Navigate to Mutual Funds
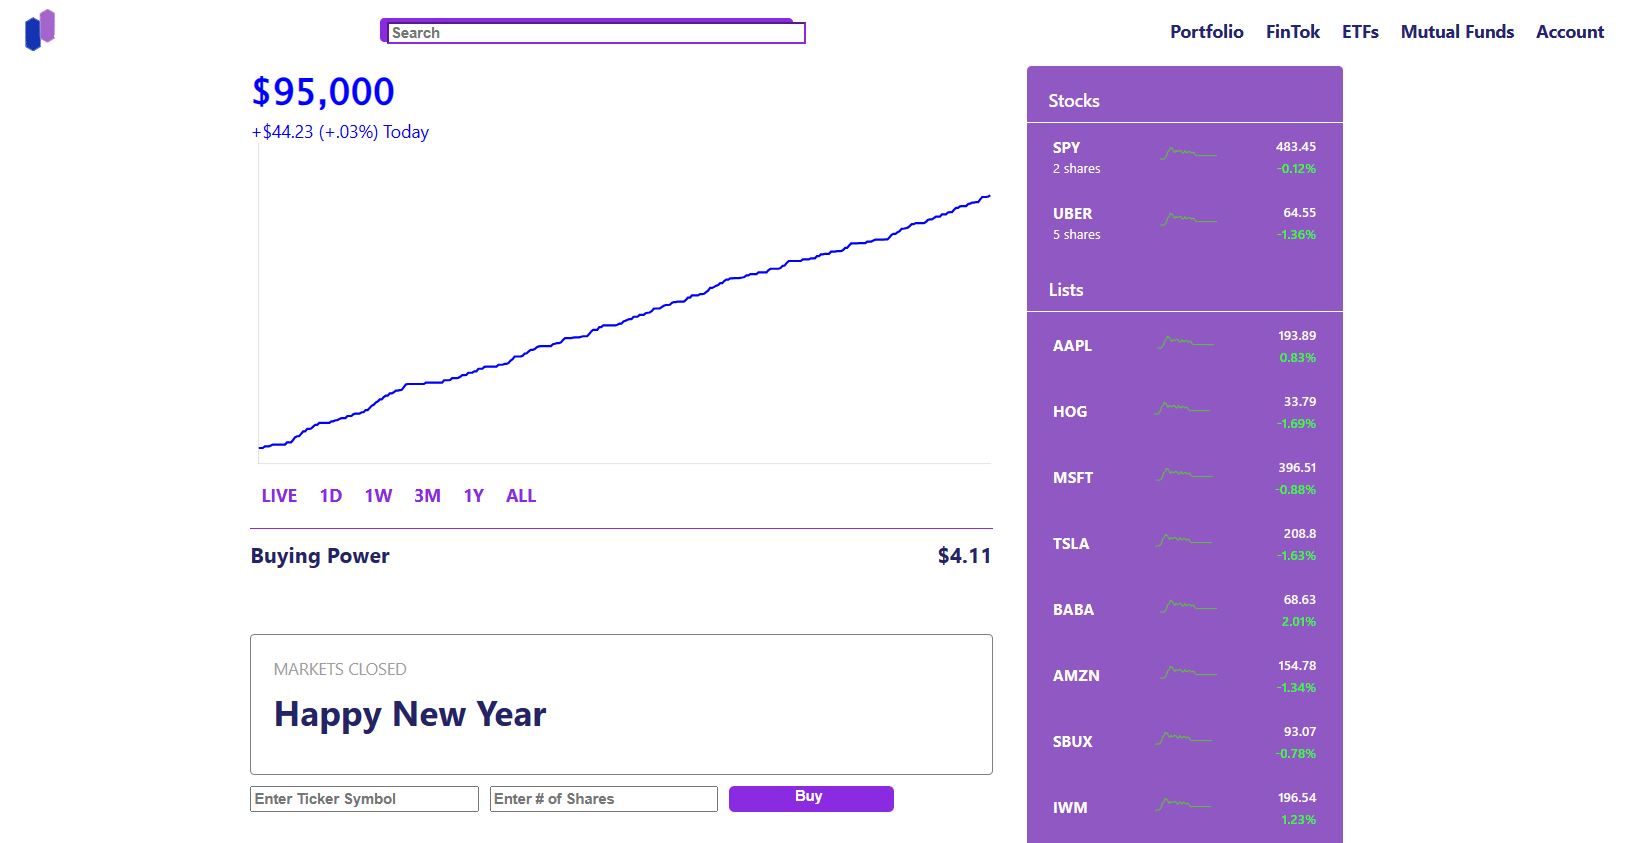 pyautogui.click(x=1457, y=31)
